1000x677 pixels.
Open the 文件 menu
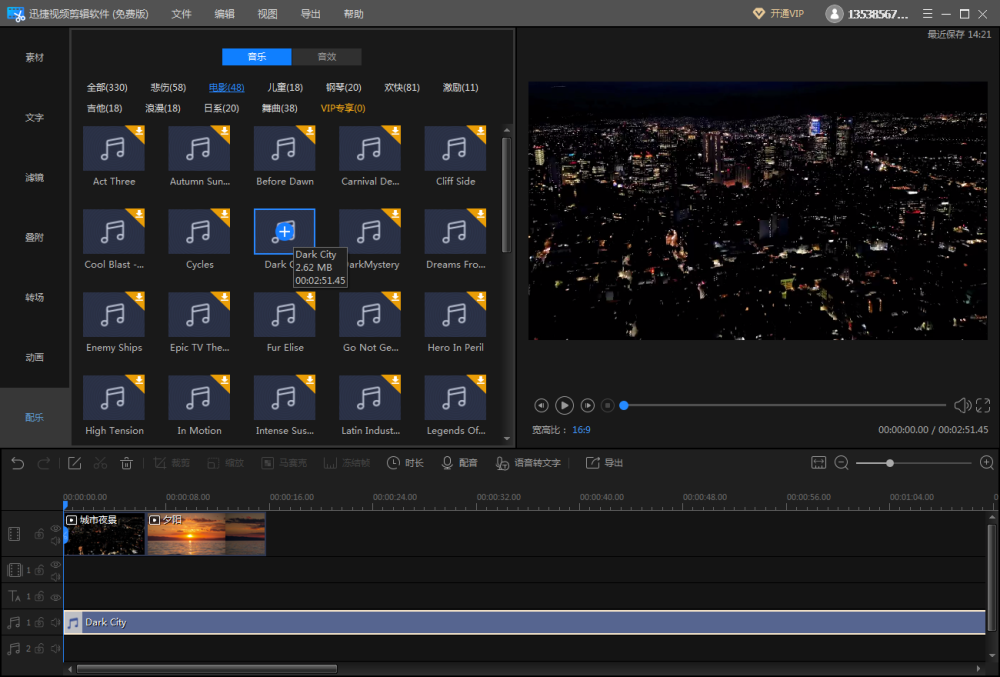[181, 13]
